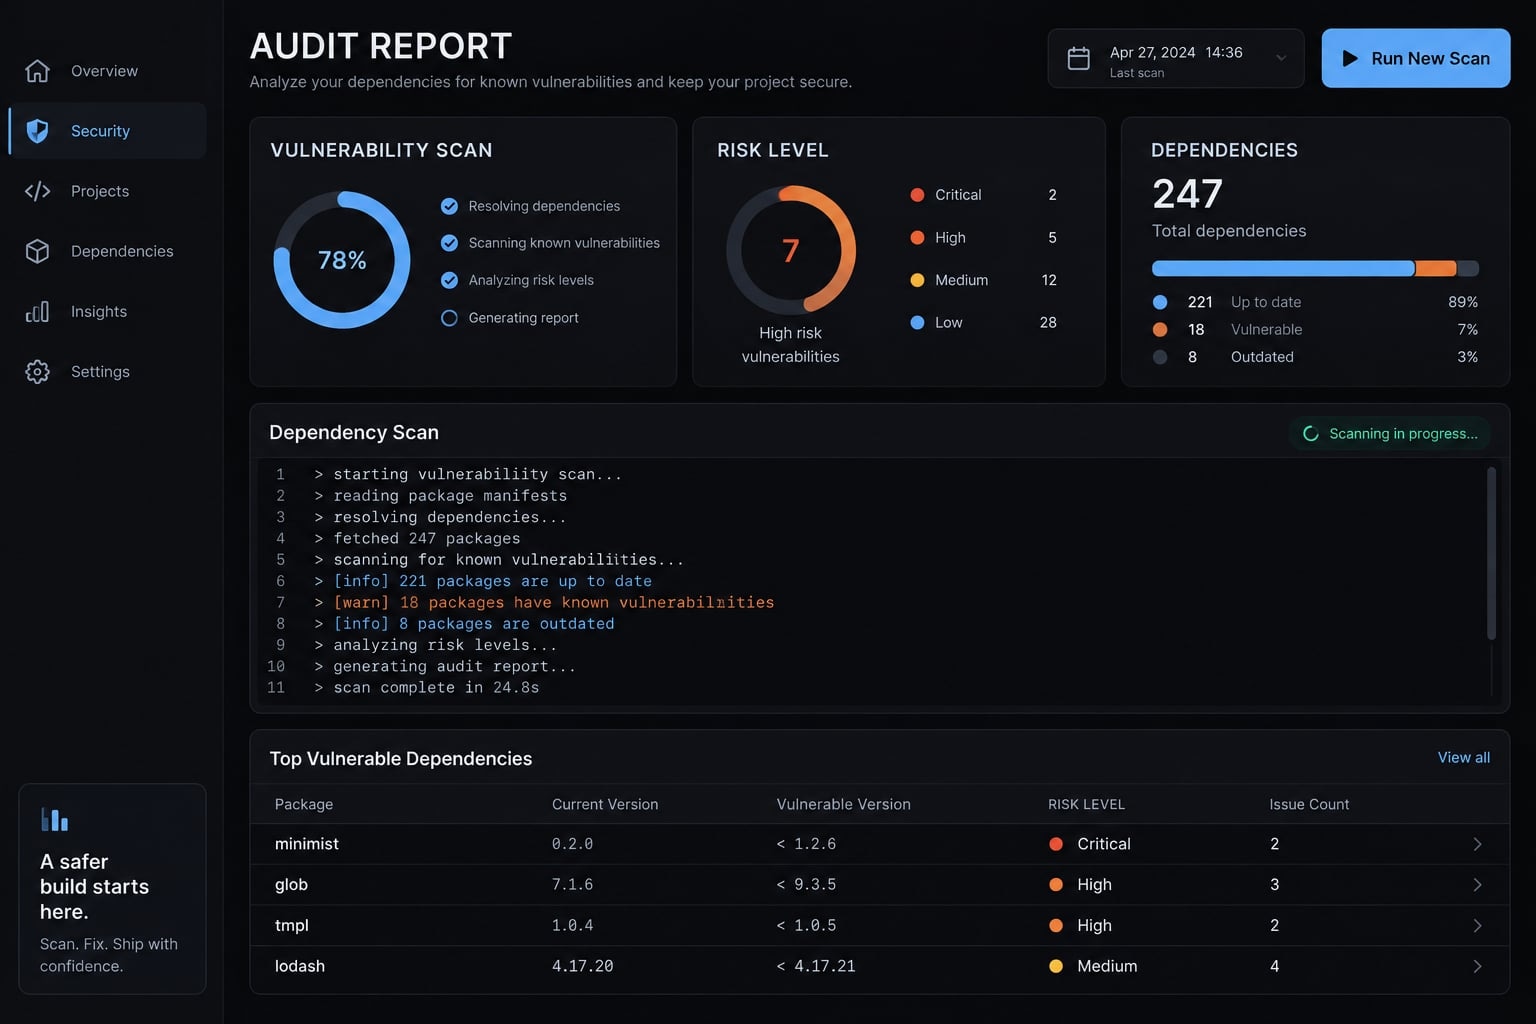
Task: Click the spinner icon next to Scanning in progress
Action: (x=1311, y=434)
